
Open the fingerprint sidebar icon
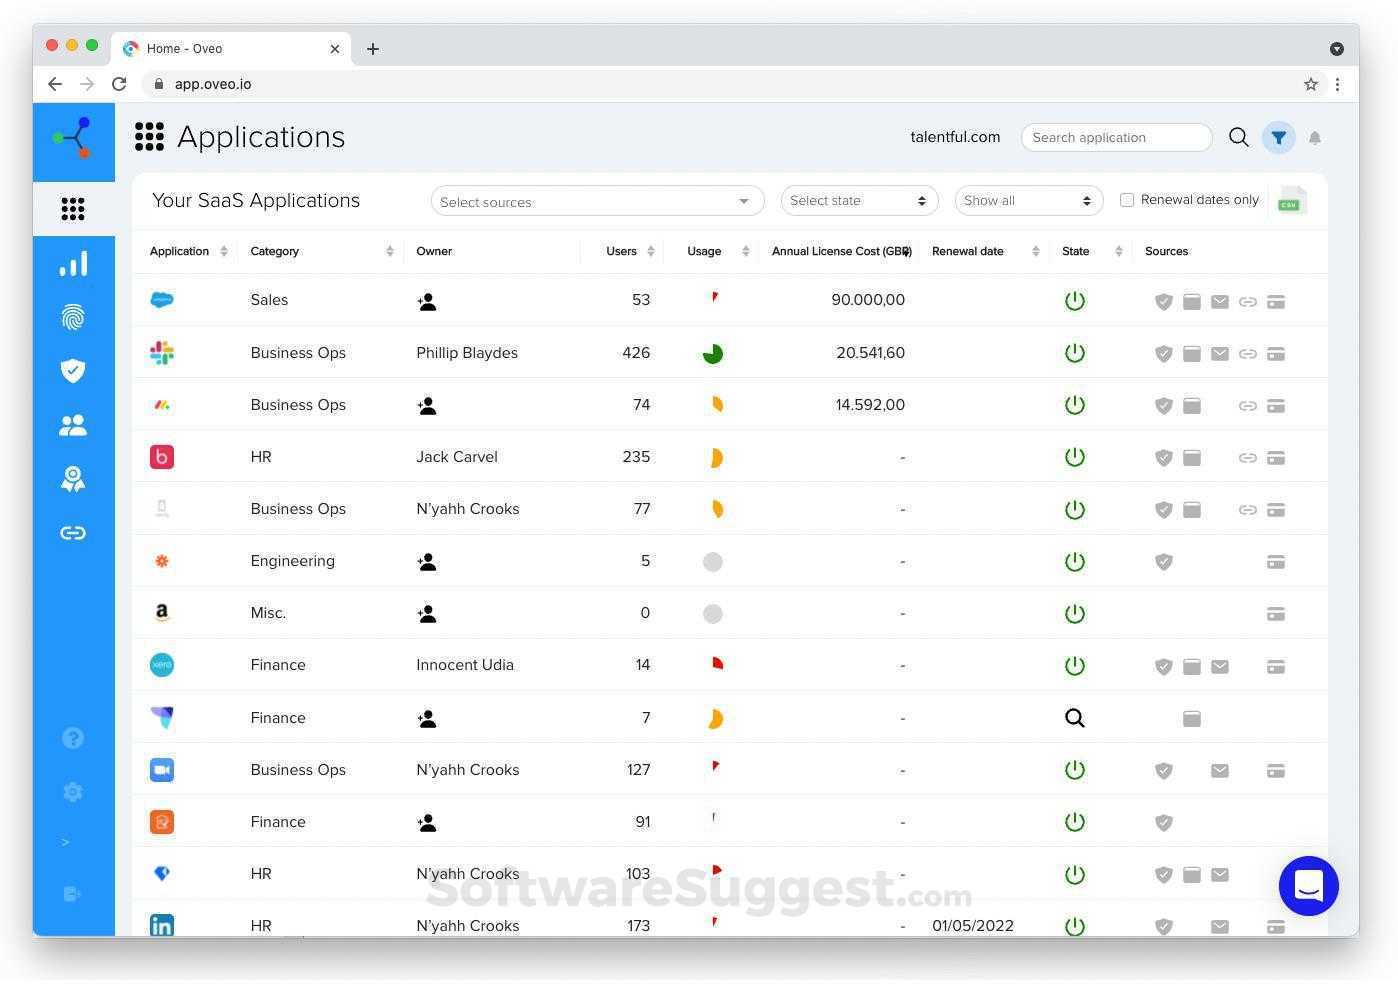pyautogui.click(x=73, y=317)
